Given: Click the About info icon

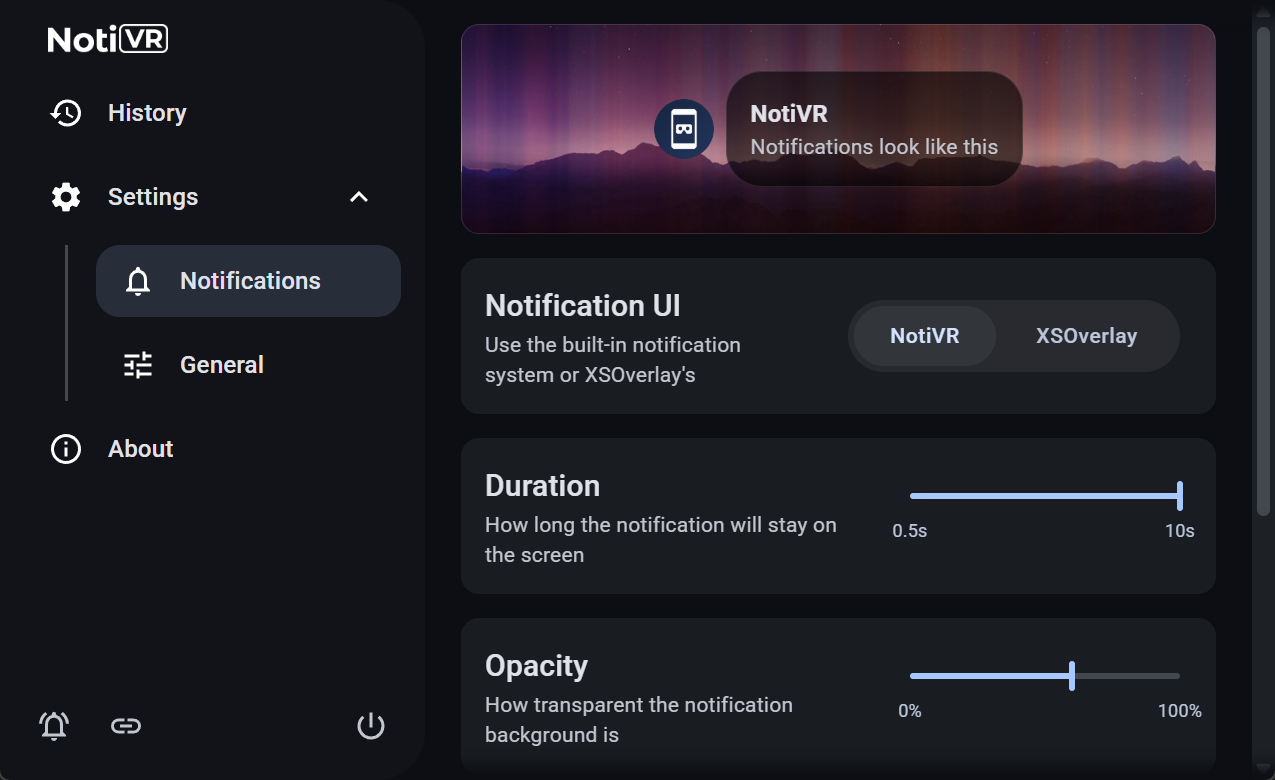Looking at the screenshot, I should [66, 449].
